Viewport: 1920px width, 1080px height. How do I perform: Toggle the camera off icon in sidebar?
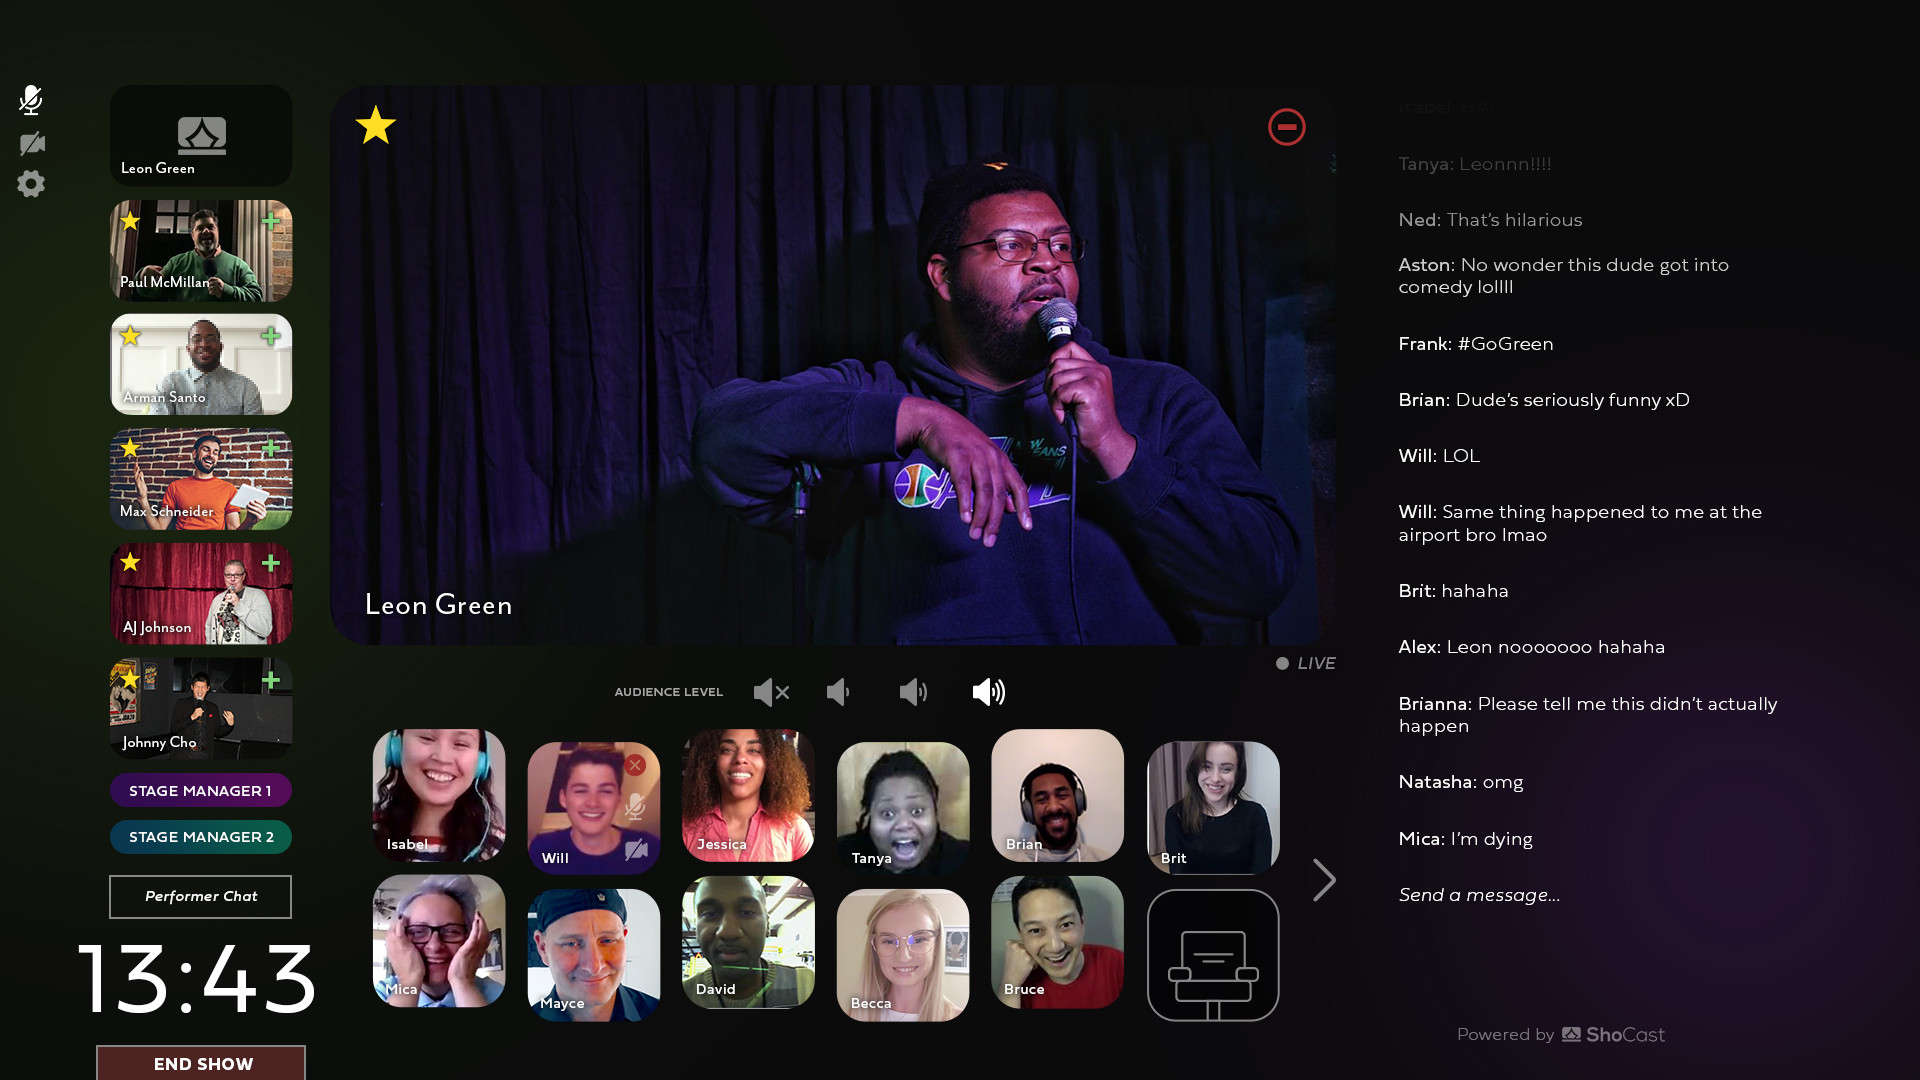(32, 143)
